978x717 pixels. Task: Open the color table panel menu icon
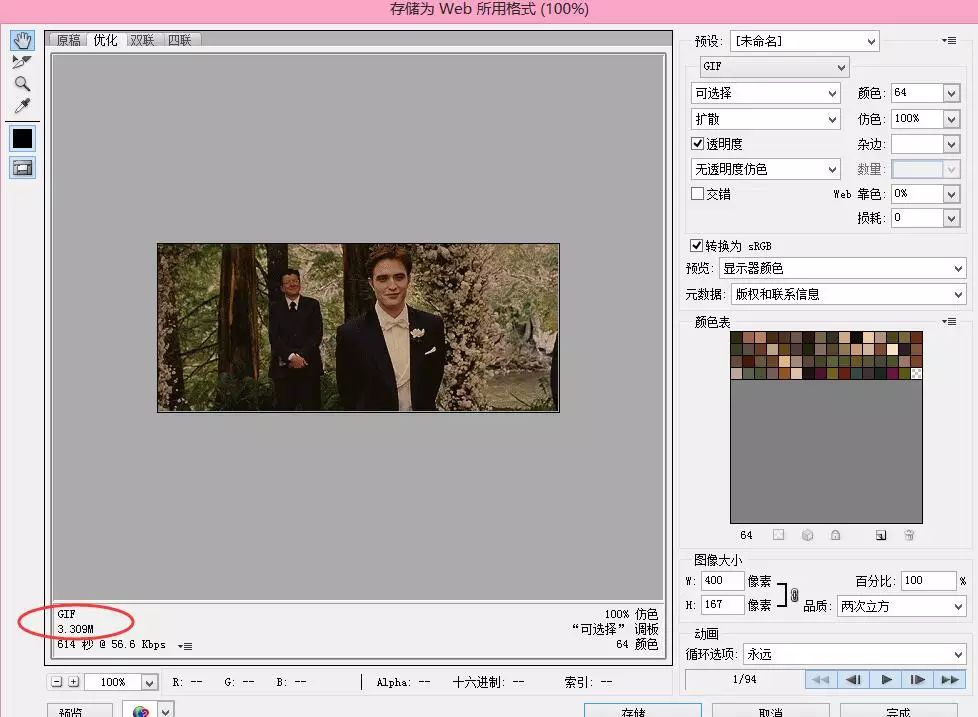point(949,321)
